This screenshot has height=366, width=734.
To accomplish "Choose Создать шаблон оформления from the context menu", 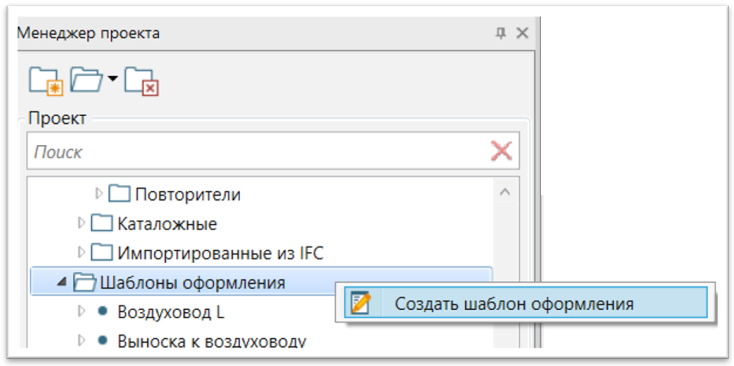I will (x=525, y=303).
